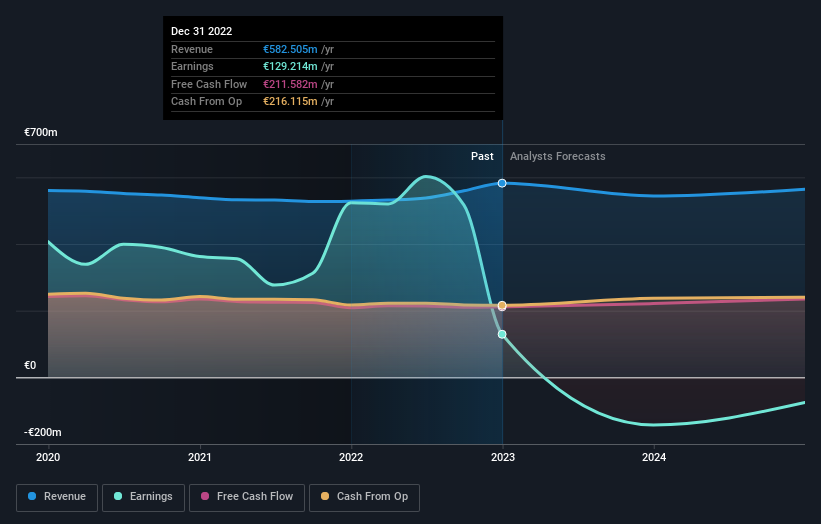Toggle the Free Cash Flow legend button
Image resolution: width=821 pixels, height=524 pixels.
[x=247, y=497]
